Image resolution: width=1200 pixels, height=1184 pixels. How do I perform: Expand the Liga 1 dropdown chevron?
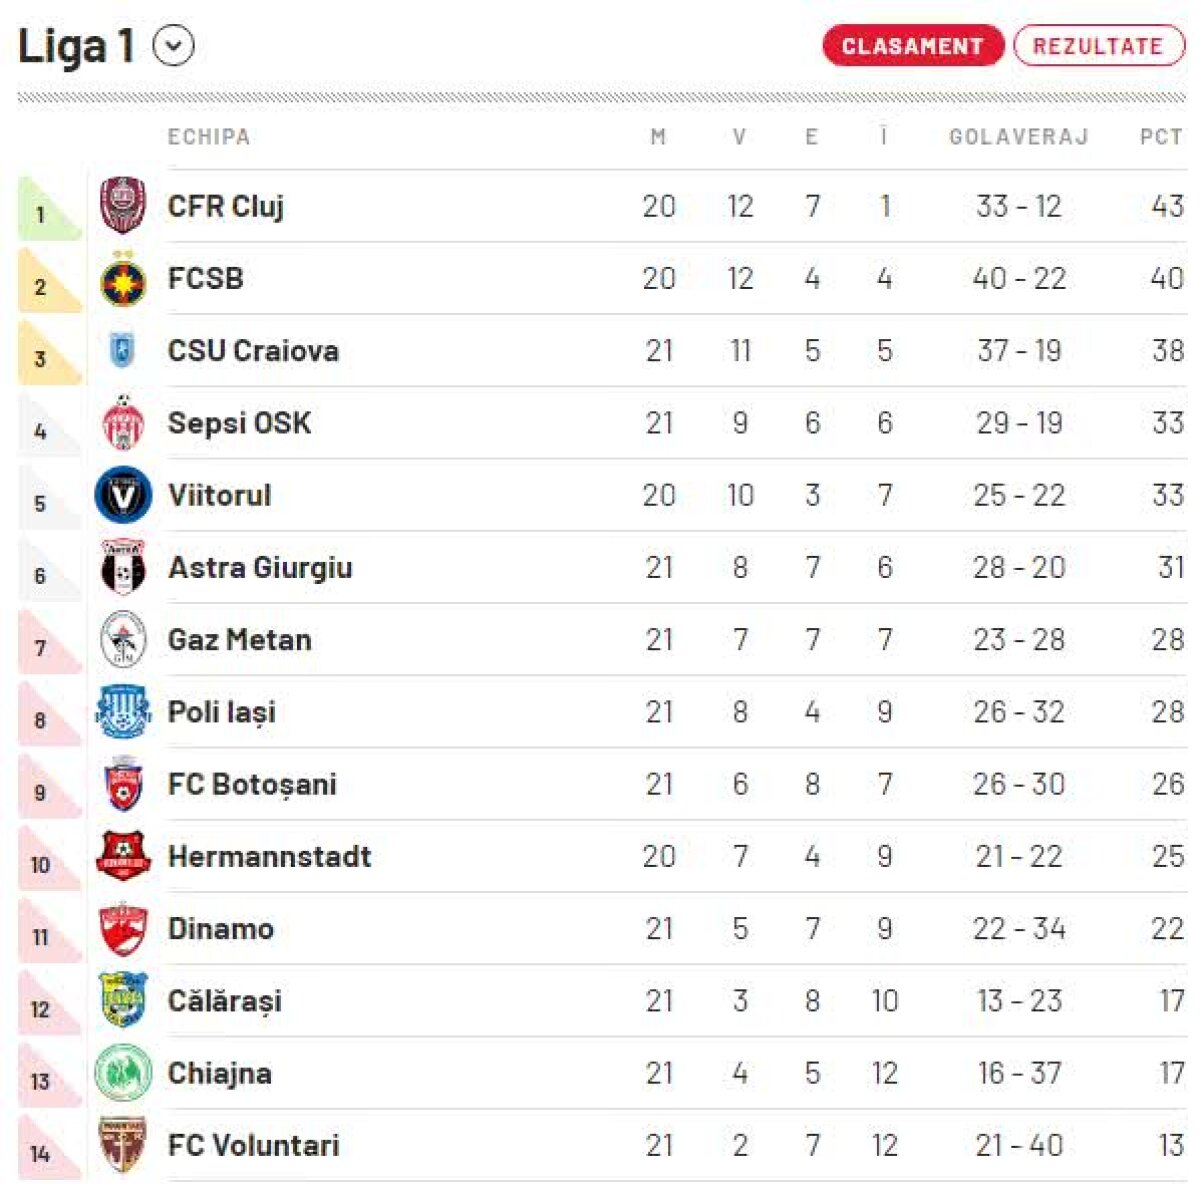pyautogui.click(x=174, y=46)
